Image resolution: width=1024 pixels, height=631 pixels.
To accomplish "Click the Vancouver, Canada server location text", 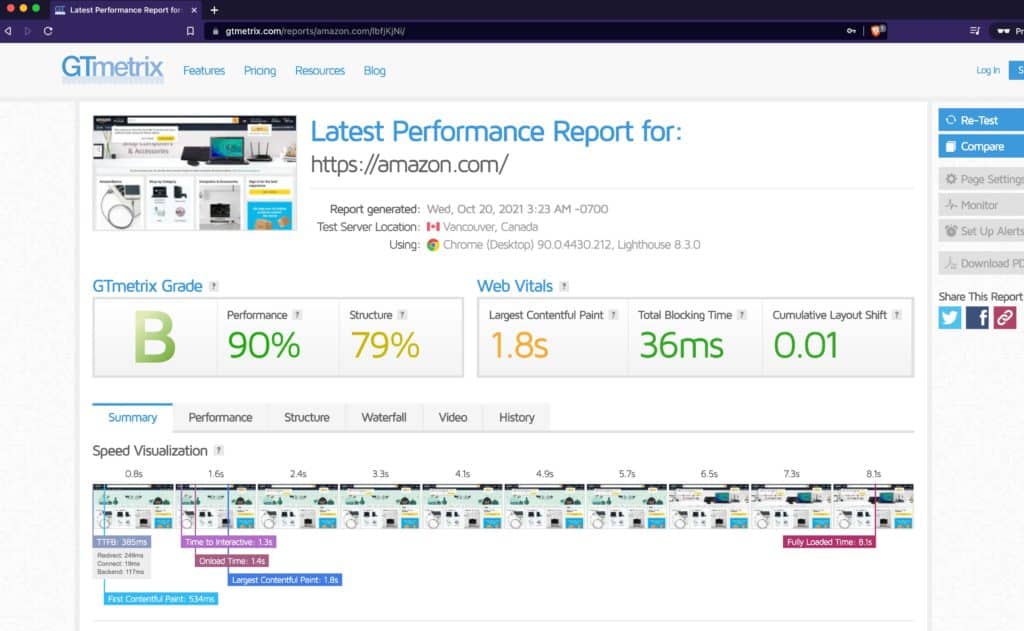I will tap(490, 227).
